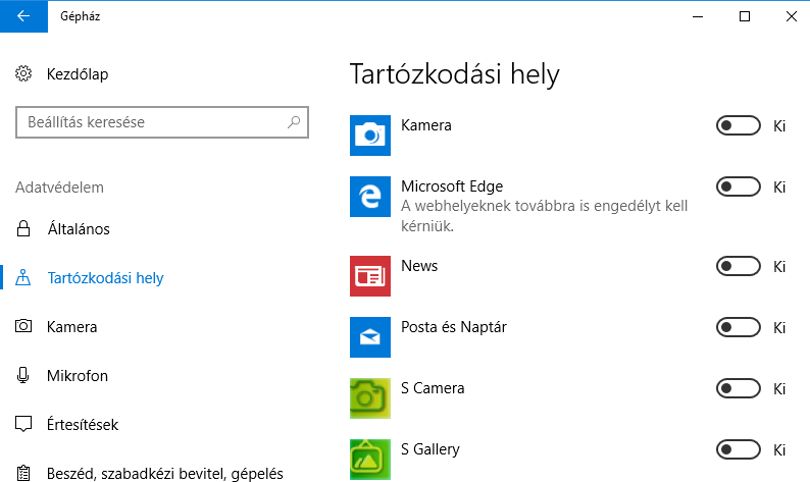
Task: Click the search magnifier icon in the search box
Action: tap(294, 122)
